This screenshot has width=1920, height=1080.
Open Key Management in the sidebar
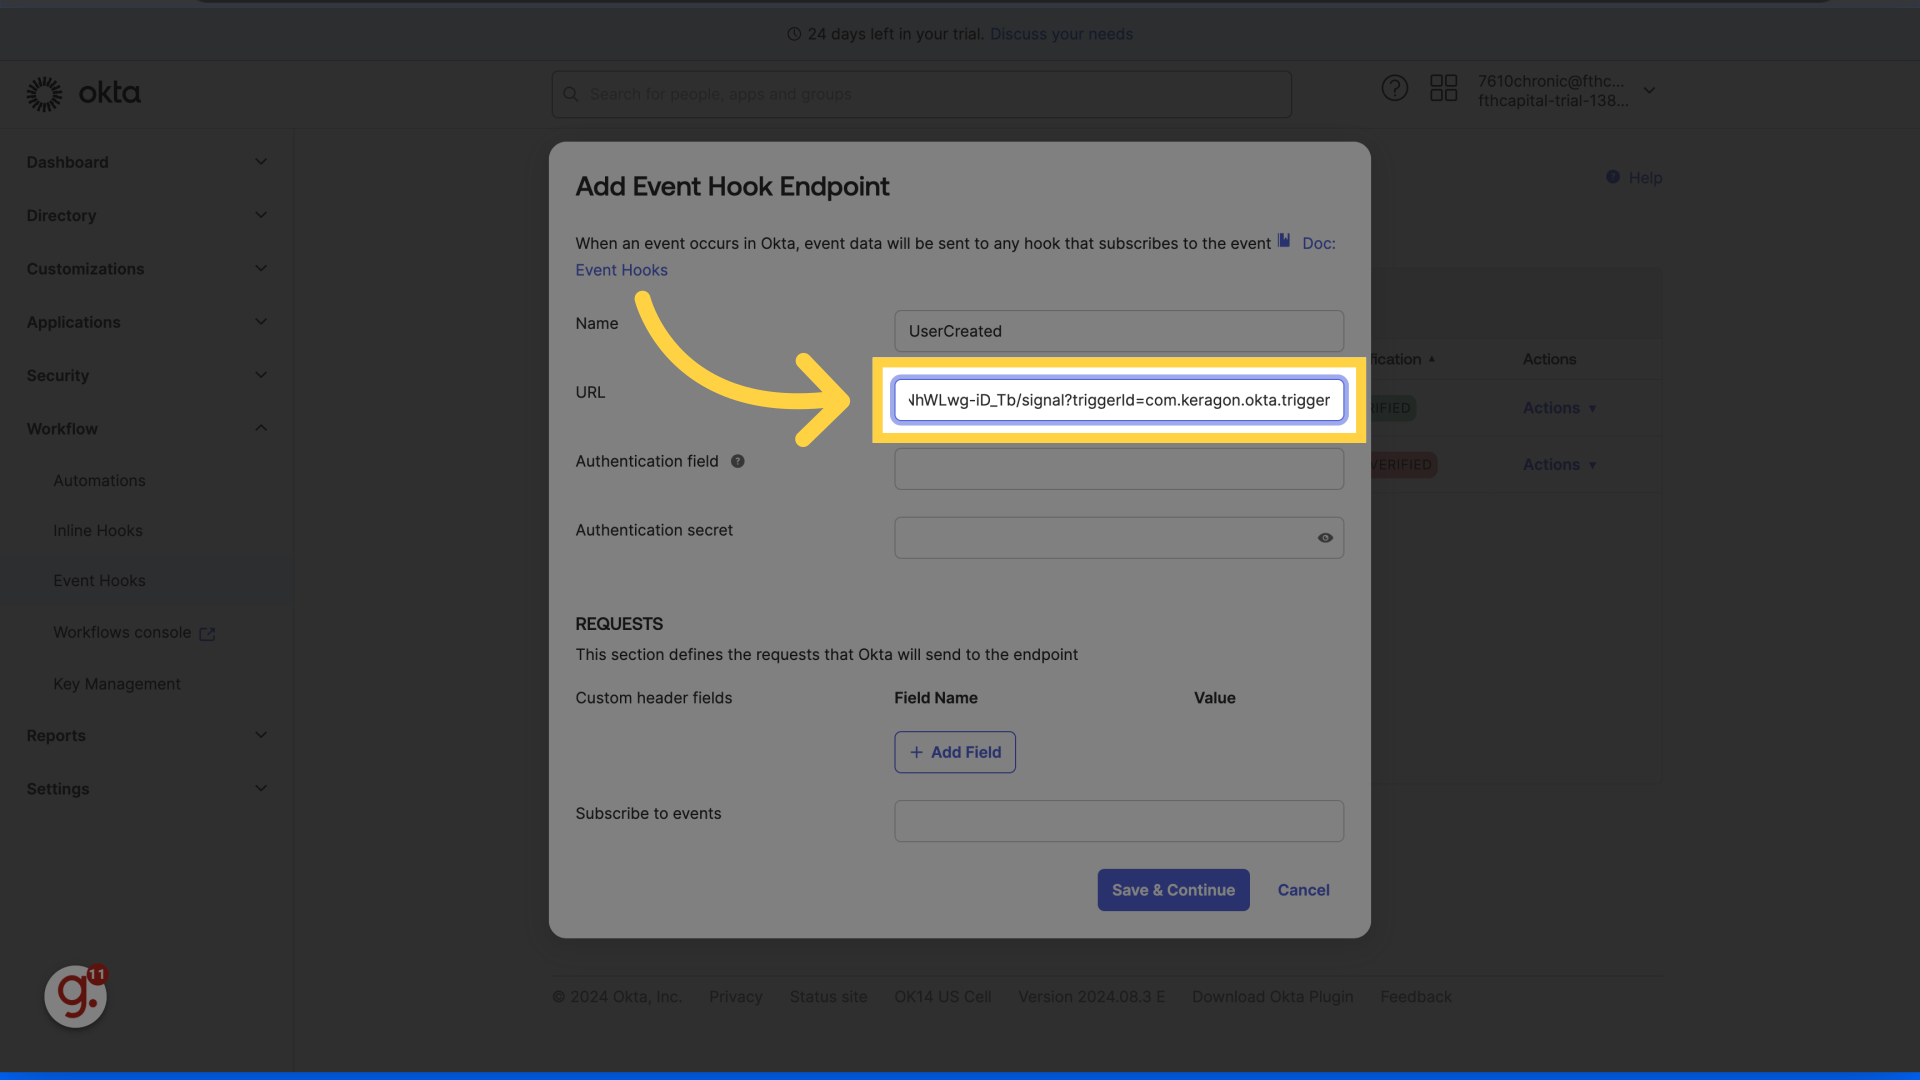click(117, 684)
